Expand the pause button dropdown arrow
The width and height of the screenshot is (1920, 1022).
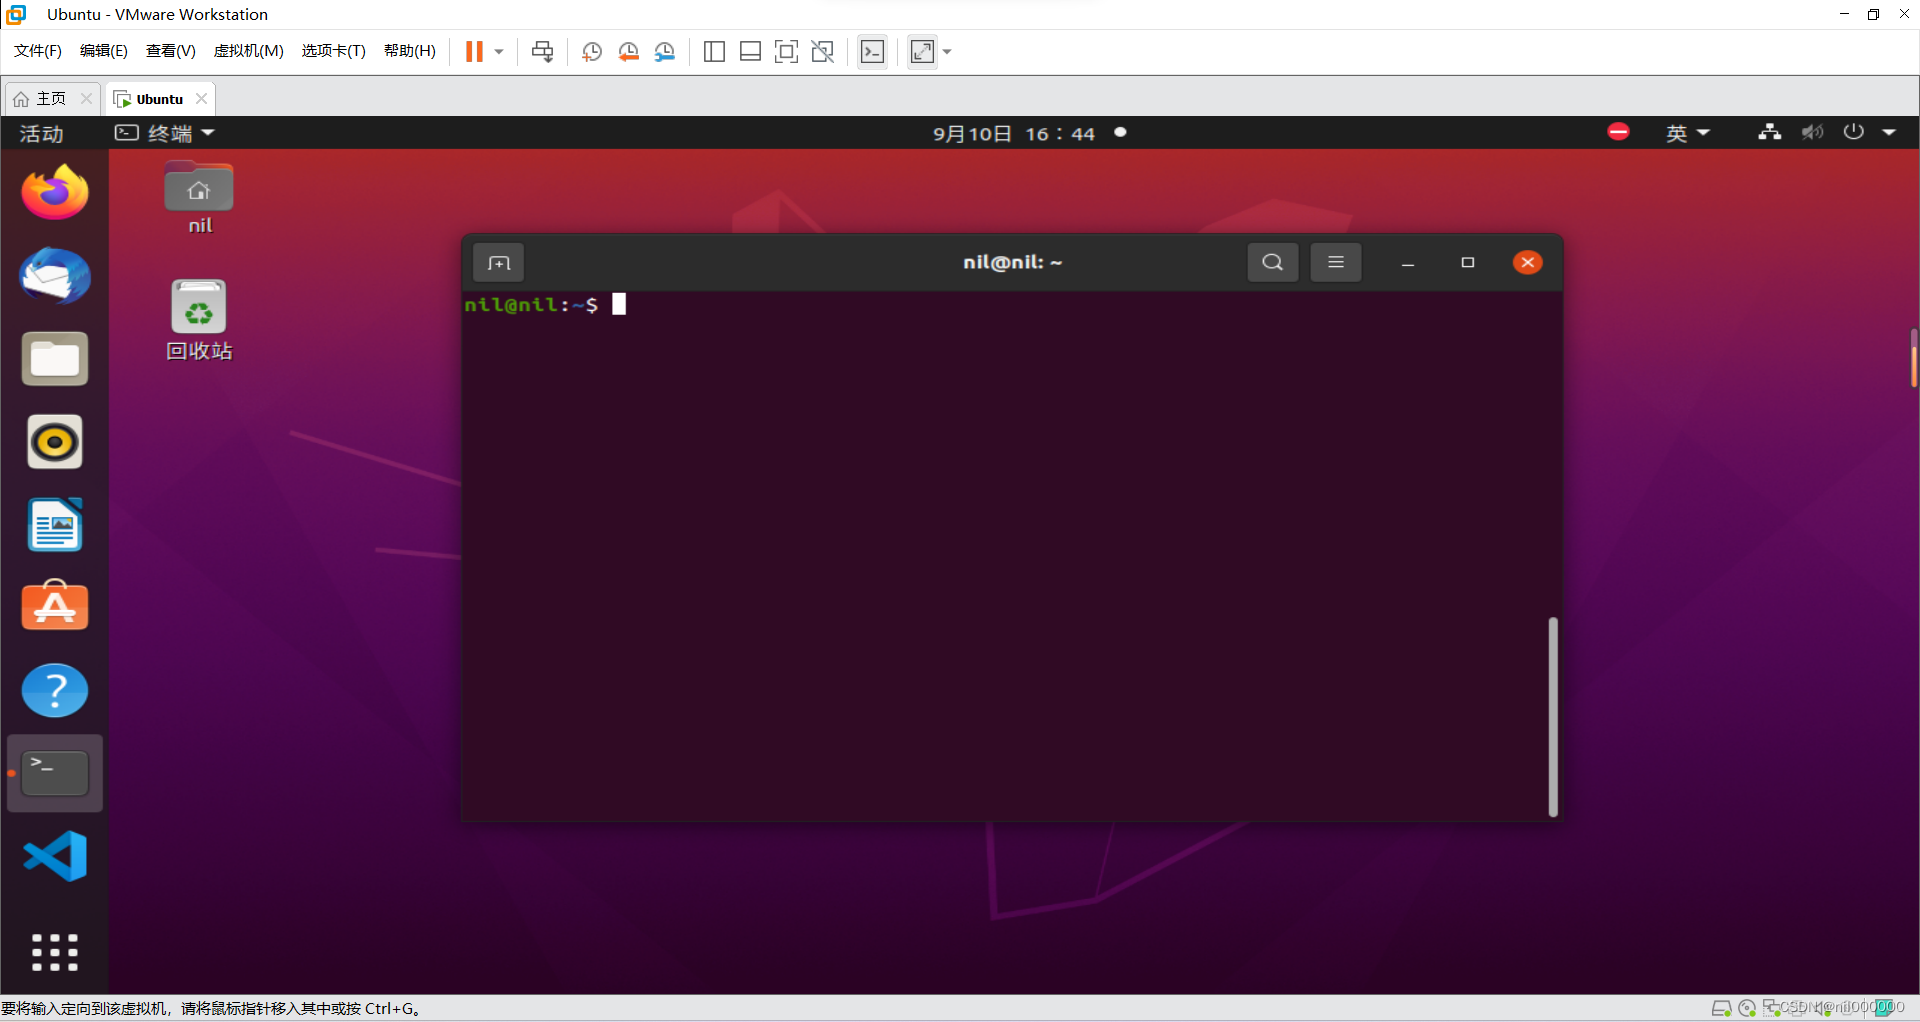(x=499, y=52)
